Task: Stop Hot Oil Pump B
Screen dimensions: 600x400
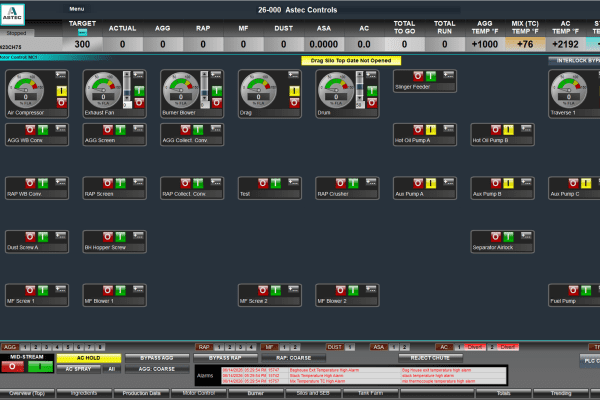Action: point(496,130)
